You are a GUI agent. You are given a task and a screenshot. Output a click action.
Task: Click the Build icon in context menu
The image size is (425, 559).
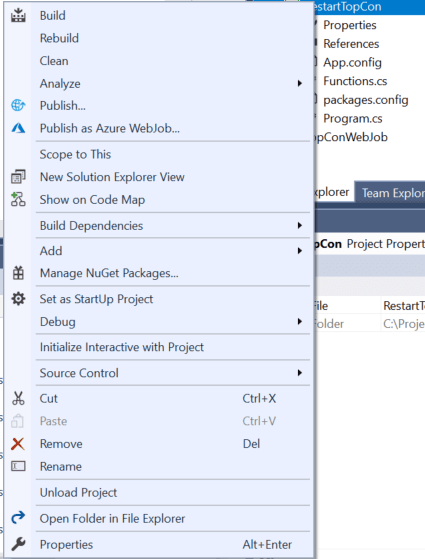(x=18, y=15)
